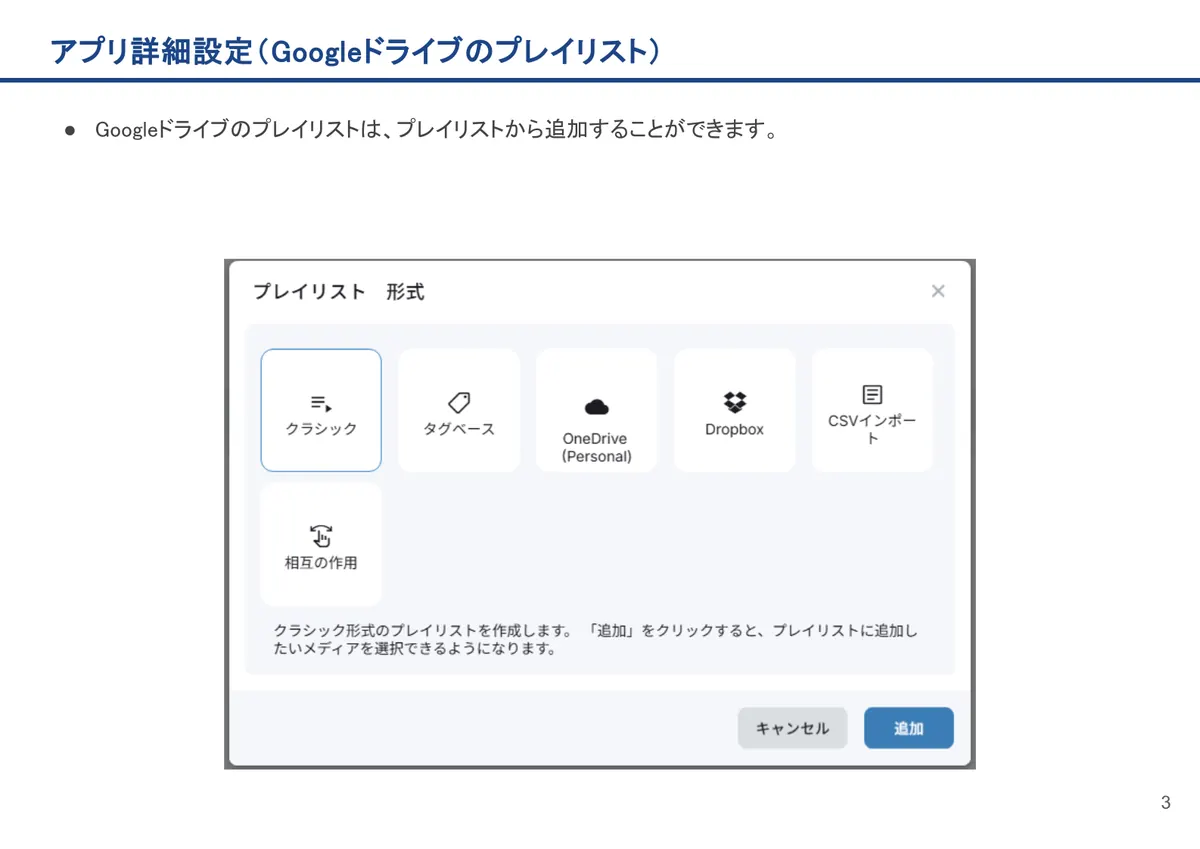Choose the タグベース tag icon
Image resolution: width=1200 pixels, height=849 pixels.
point(459,403)
